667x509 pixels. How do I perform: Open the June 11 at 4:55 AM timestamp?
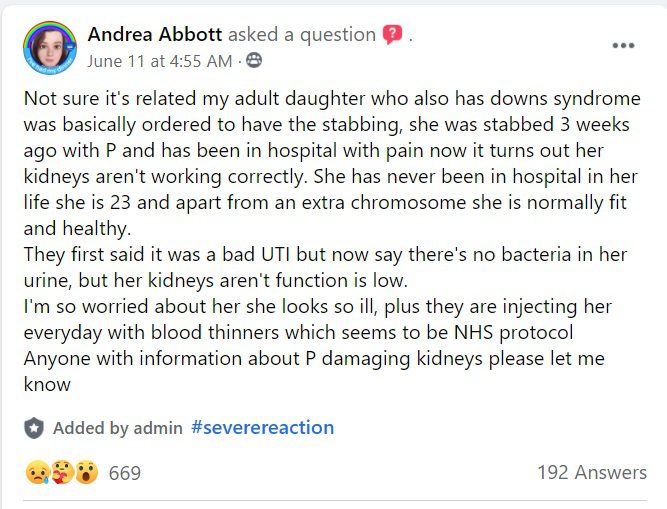pos(160,61)
